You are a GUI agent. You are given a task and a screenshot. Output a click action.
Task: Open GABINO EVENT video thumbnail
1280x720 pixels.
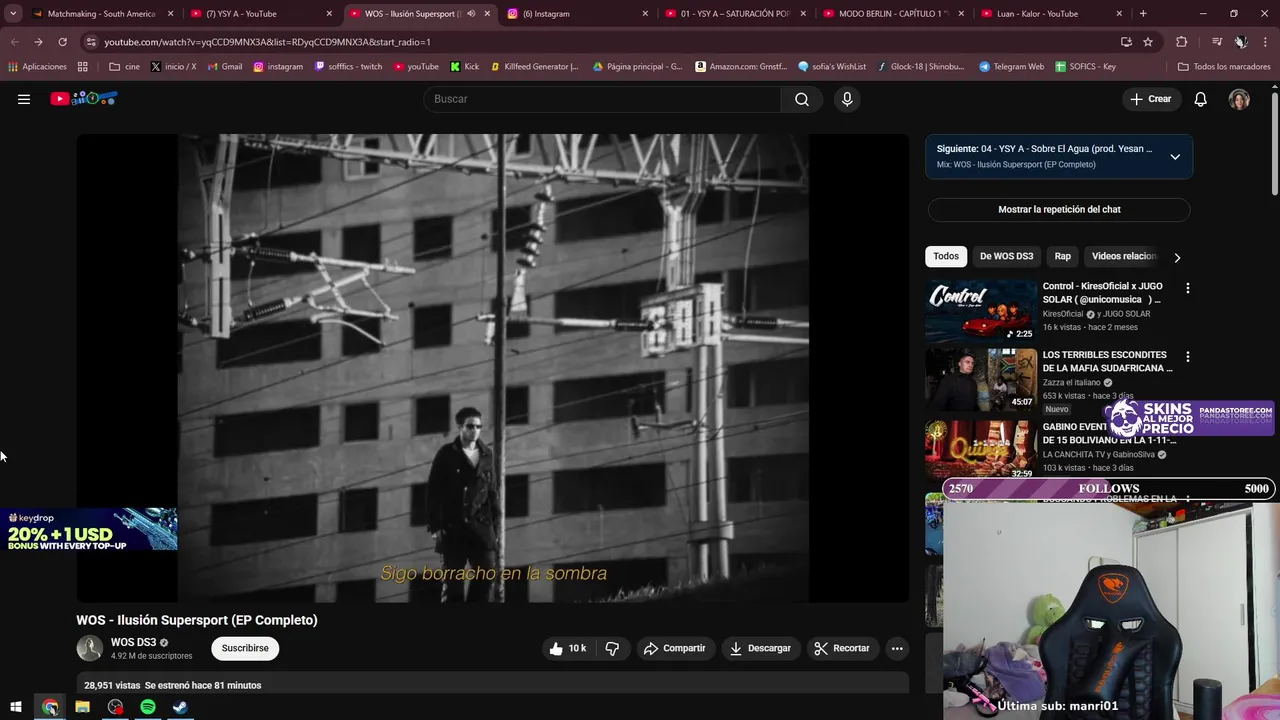tap(981, 448)
